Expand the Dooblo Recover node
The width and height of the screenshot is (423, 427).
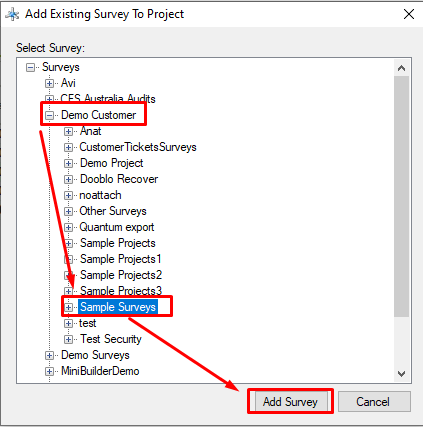[68, 179]
